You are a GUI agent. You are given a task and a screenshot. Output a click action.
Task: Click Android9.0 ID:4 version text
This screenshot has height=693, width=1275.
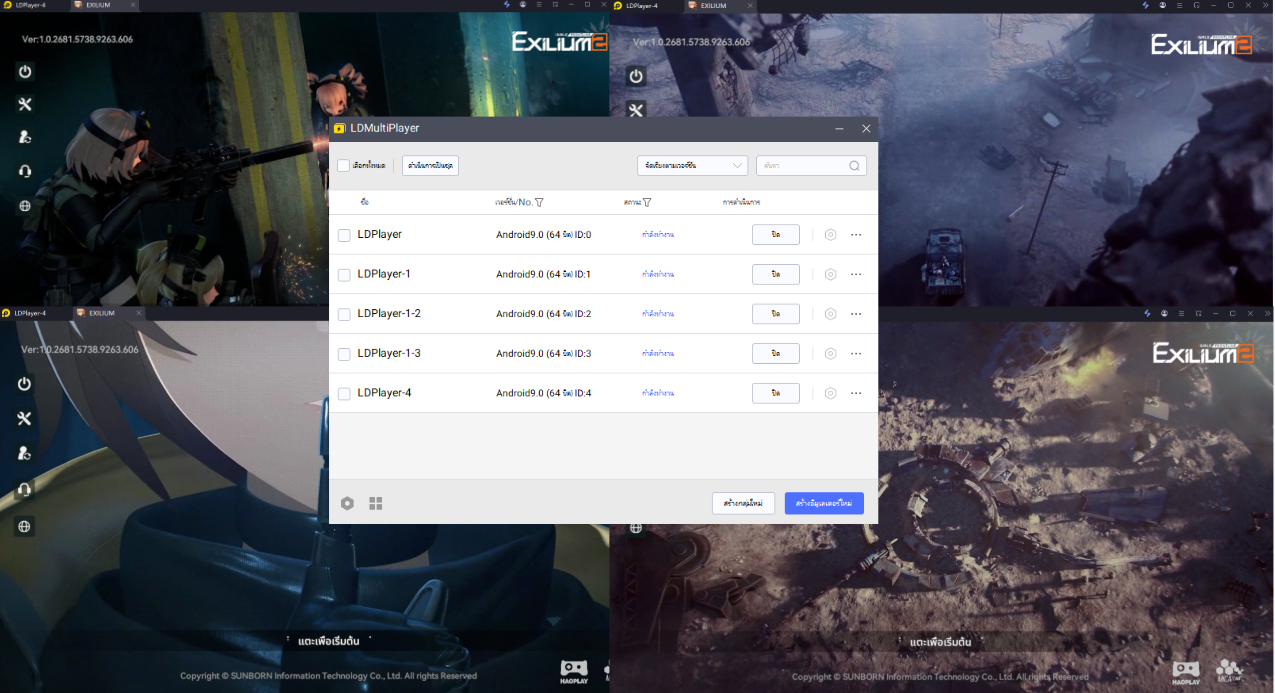[x=544, y=393]
